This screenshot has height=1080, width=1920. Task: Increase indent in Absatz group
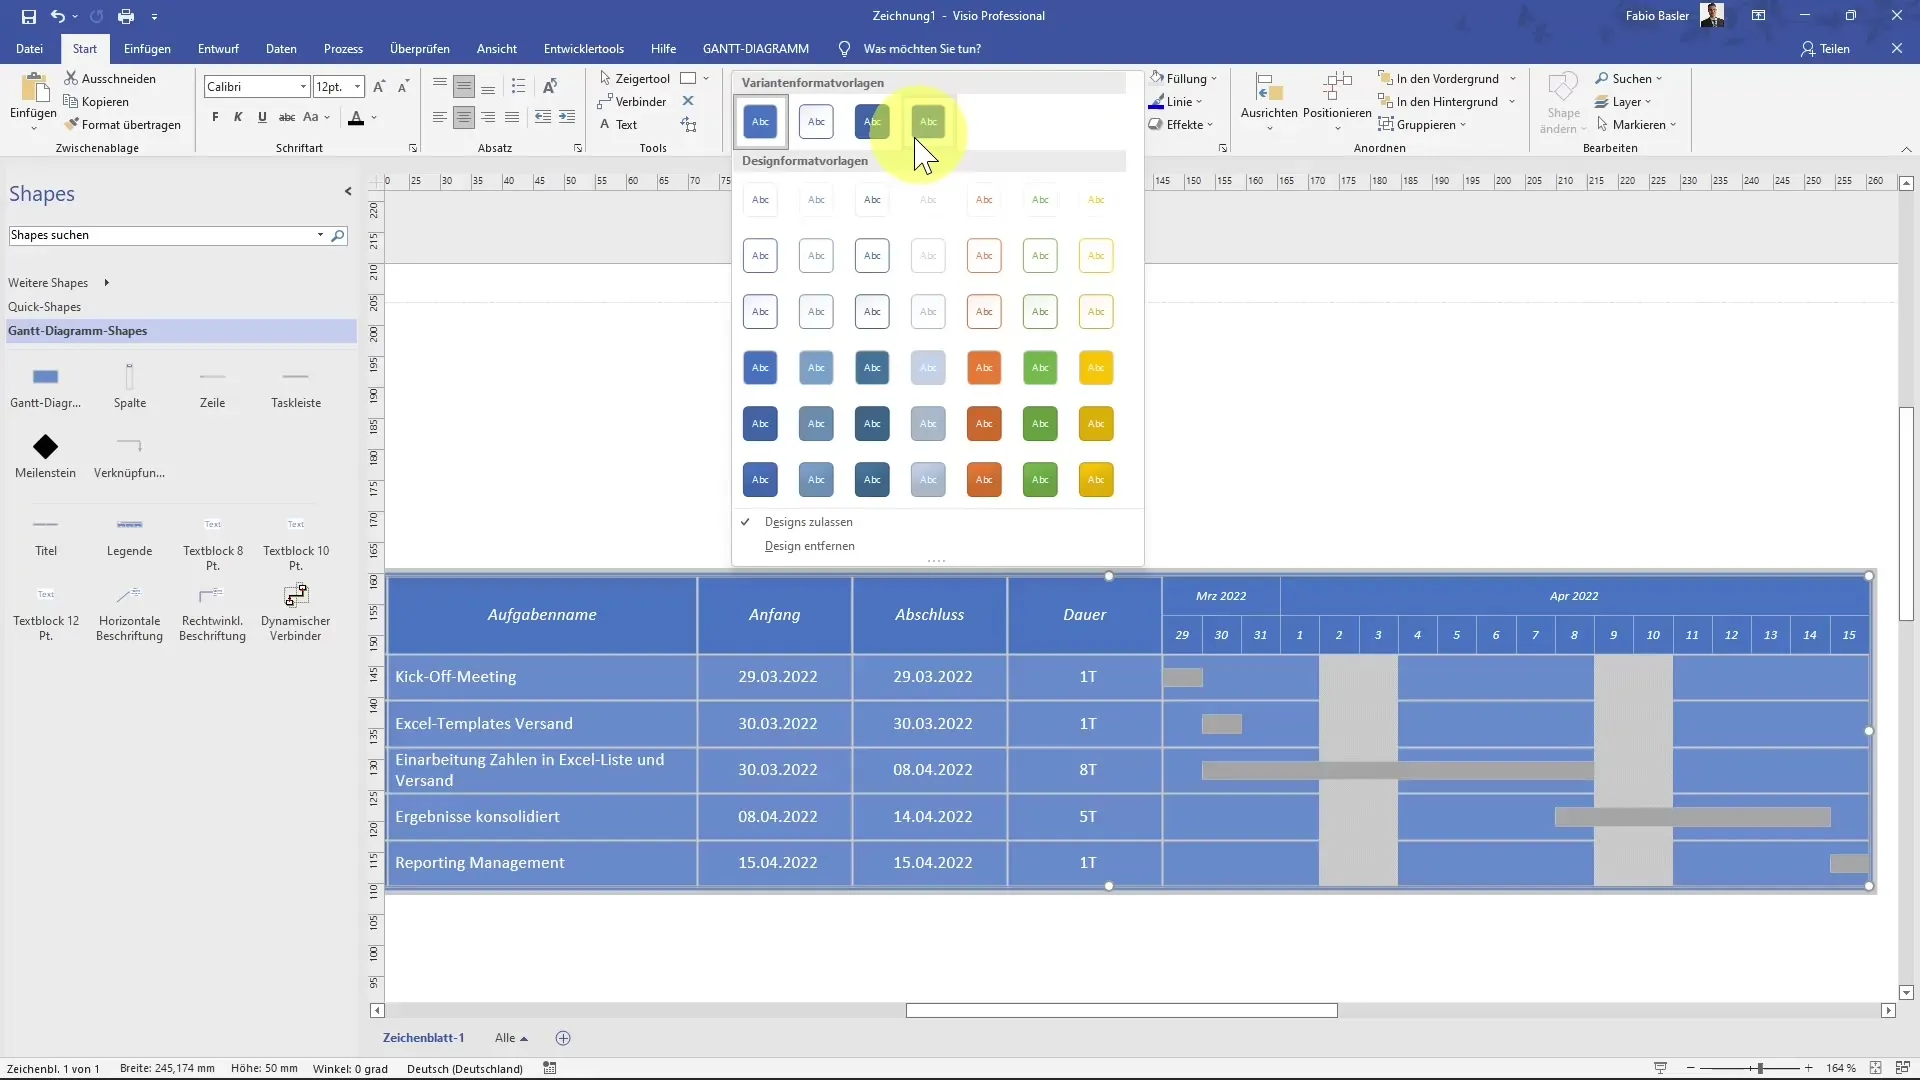pyautogui.click(x=567, y=117)
